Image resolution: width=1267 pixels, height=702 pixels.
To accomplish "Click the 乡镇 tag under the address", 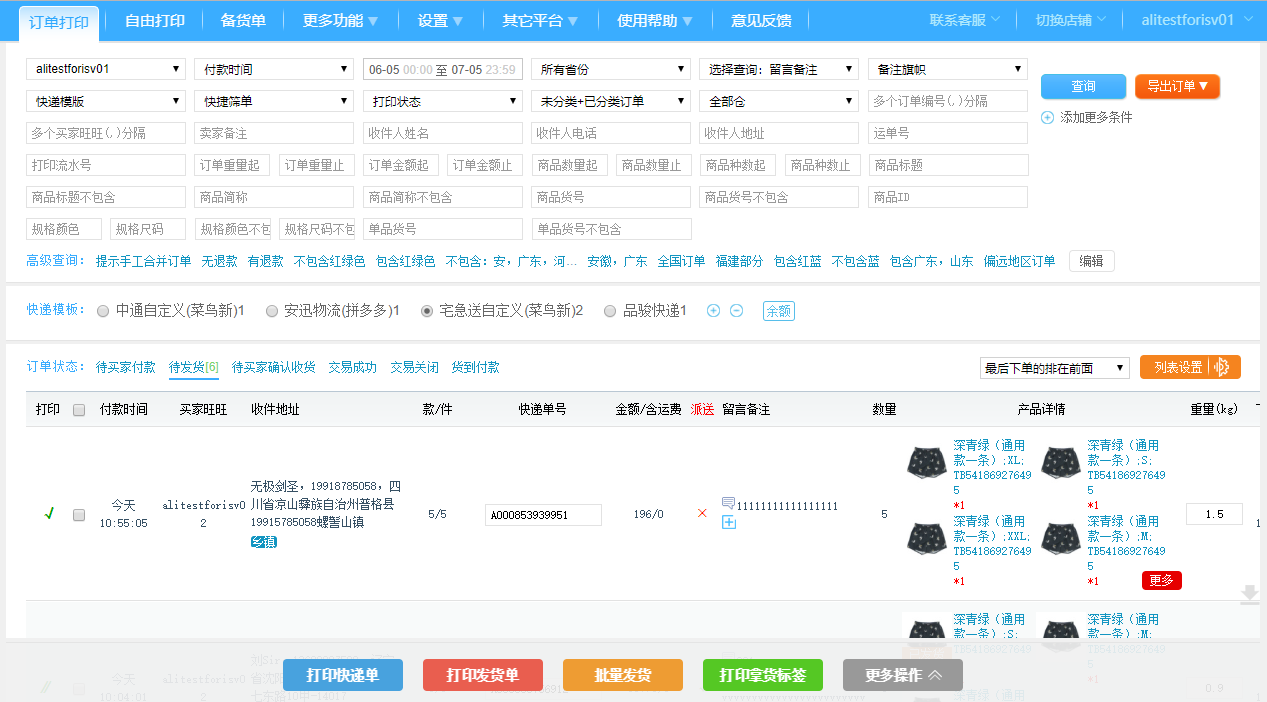I will pyautogui.click(x=264, y=541).
